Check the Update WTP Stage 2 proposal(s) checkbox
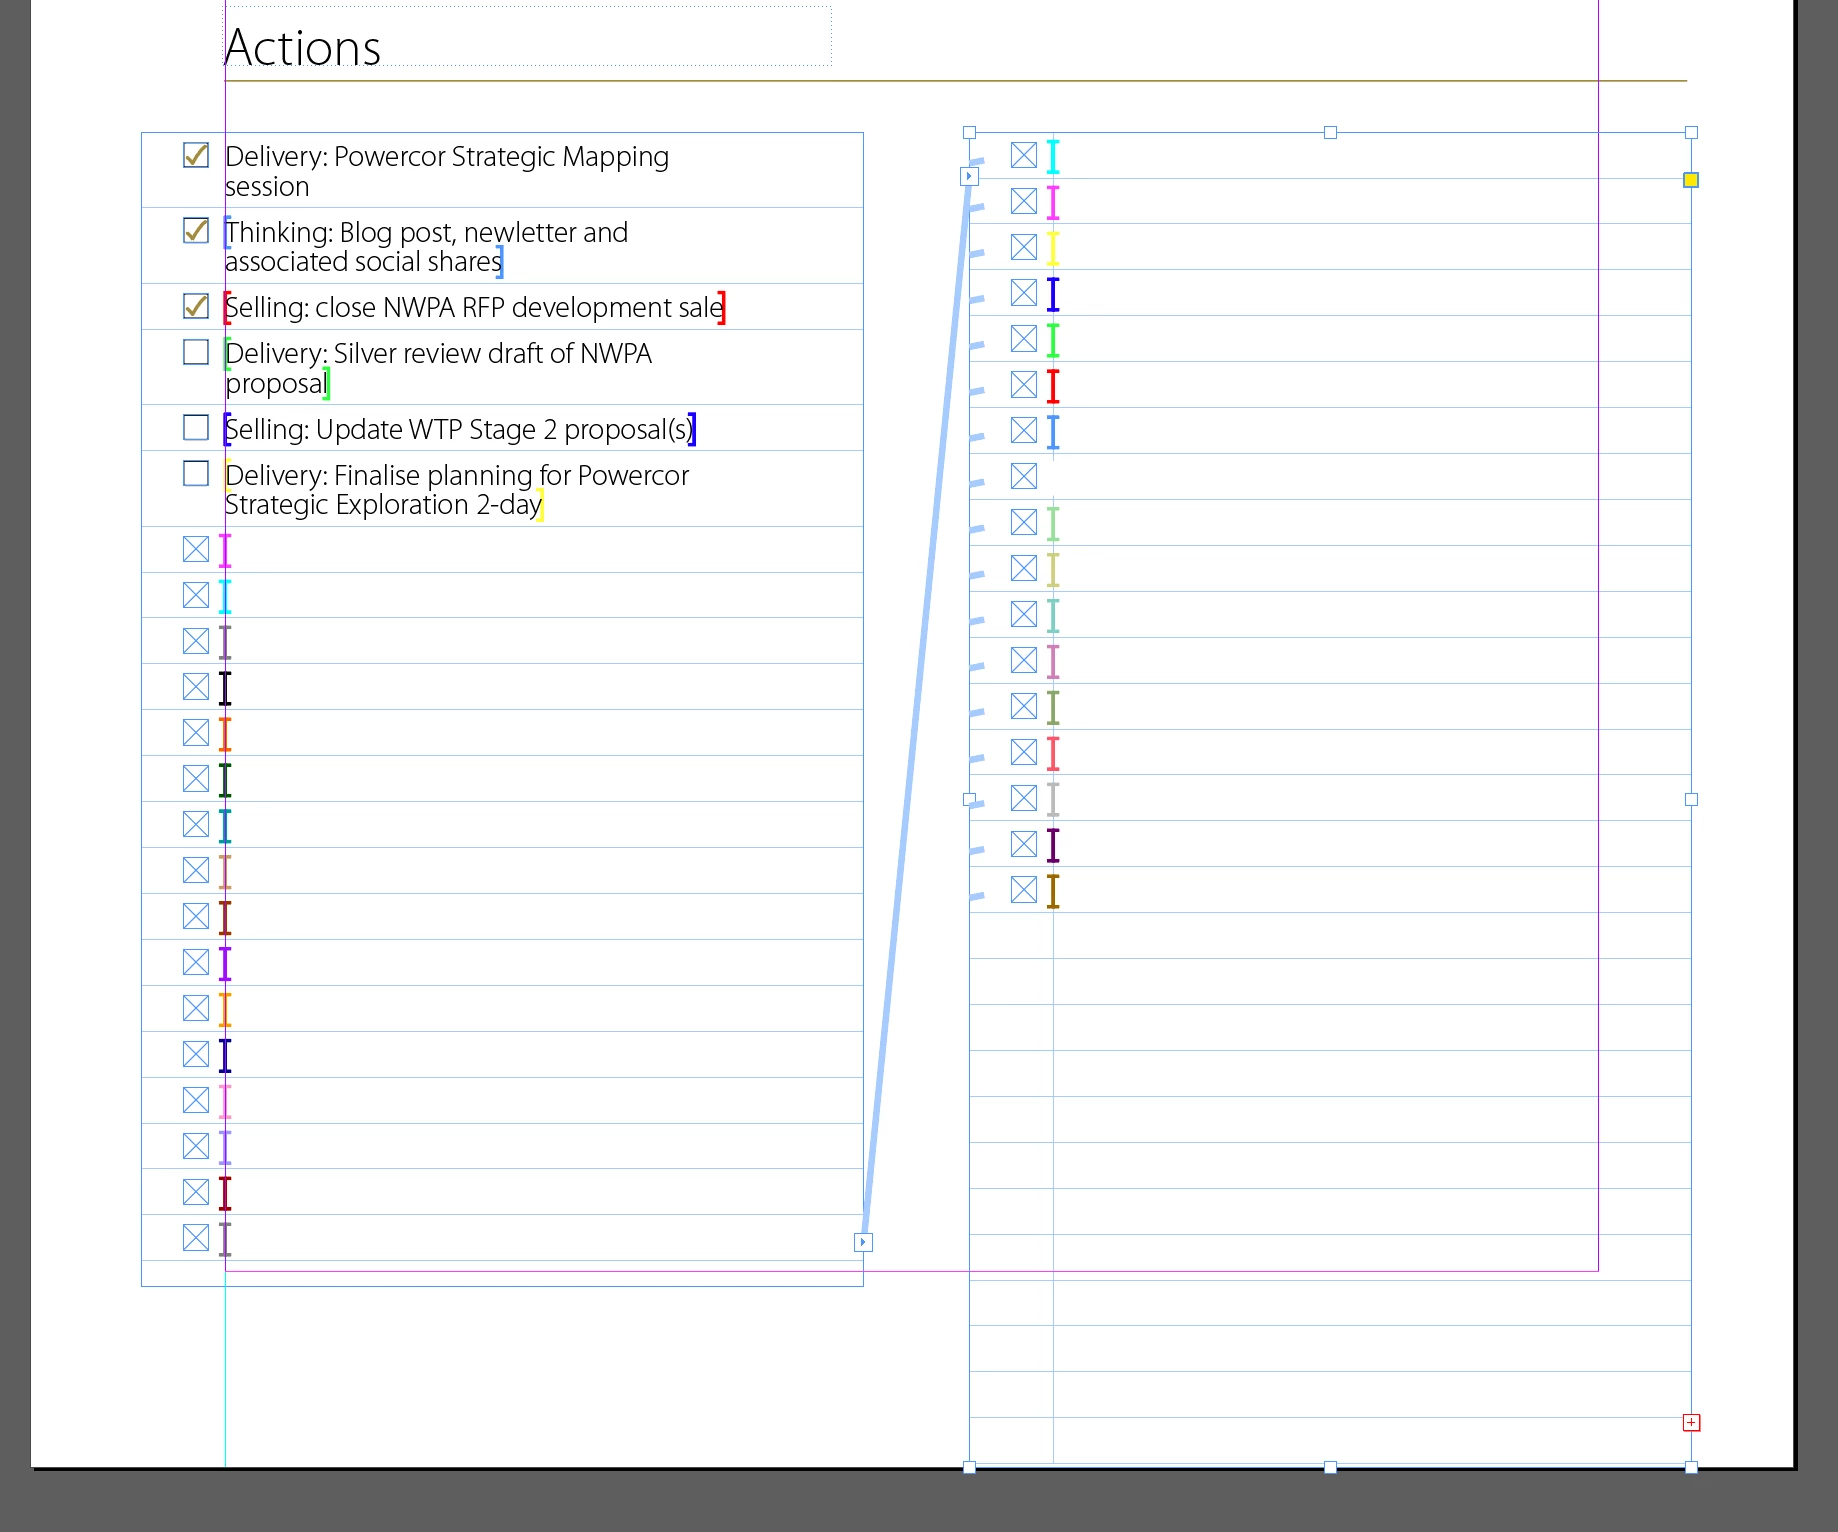The image size is (1838, 1532). tap(196, 428)
